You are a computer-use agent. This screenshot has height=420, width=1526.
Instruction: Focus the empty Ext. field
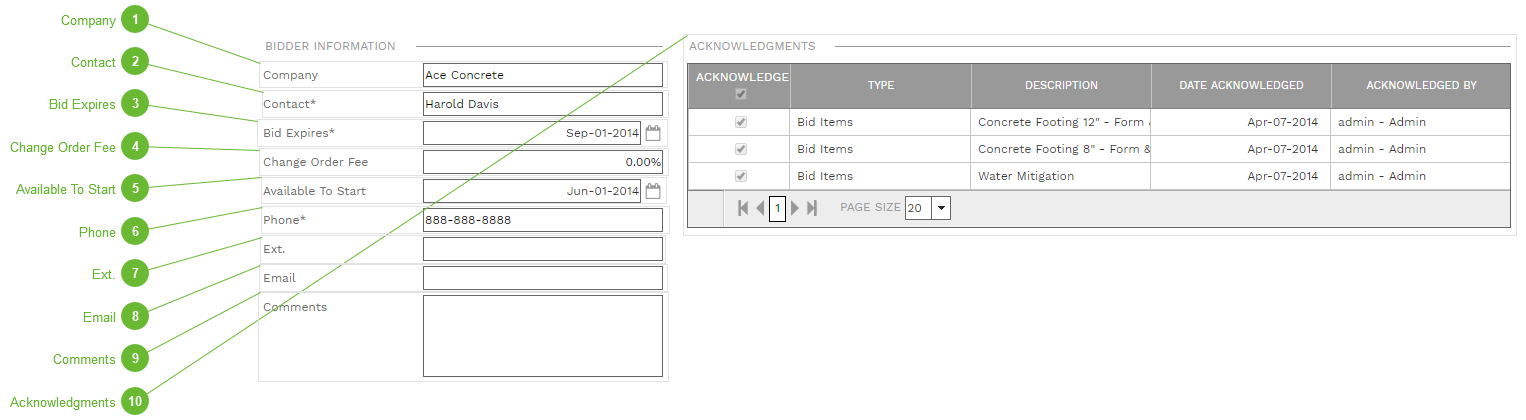coord(543,249)
